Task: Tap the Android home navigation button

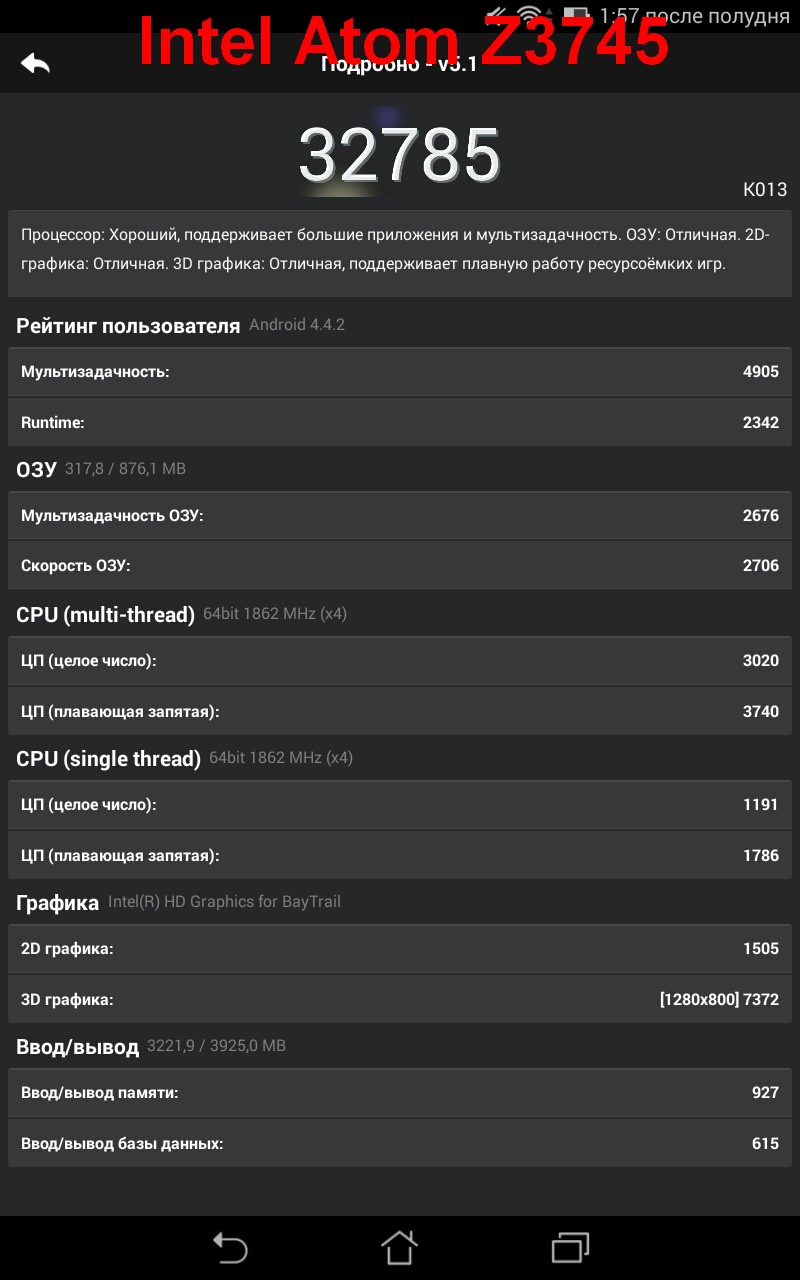Action: point(399,1247)
